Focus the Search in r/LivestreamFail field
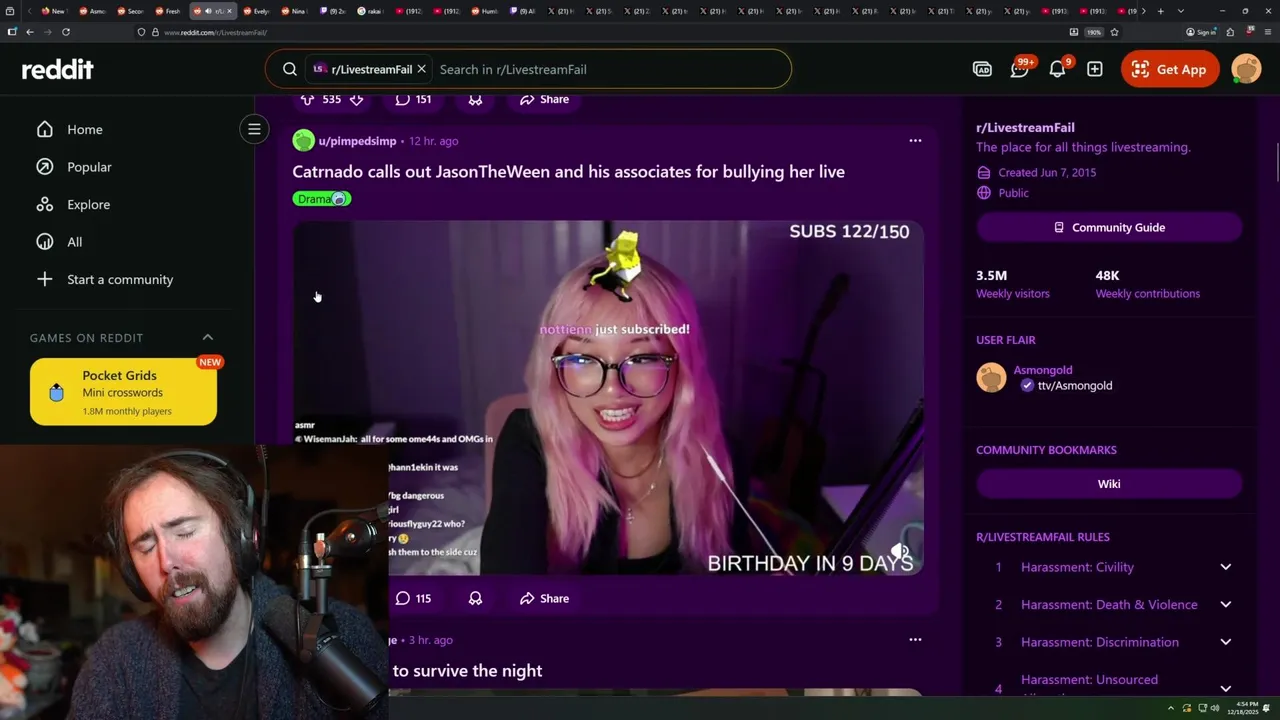 coord(610,69)
